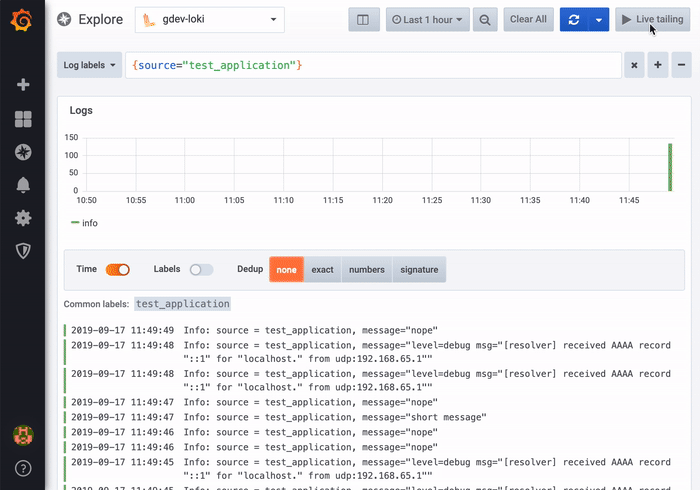Open the Alerting bell icon
The image size is (700, 490).
click(22, 185)
